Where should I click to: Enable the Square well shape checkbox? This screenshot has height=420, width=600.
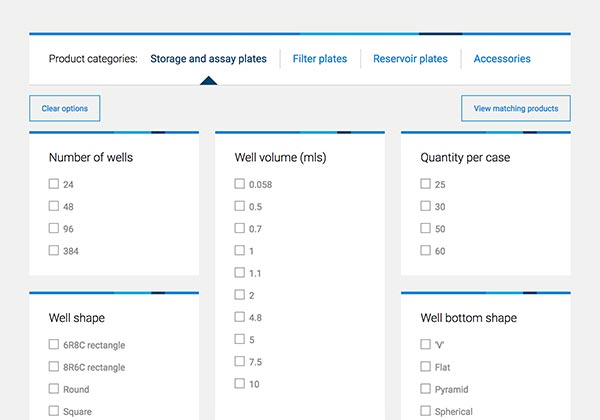coord(54,411)
